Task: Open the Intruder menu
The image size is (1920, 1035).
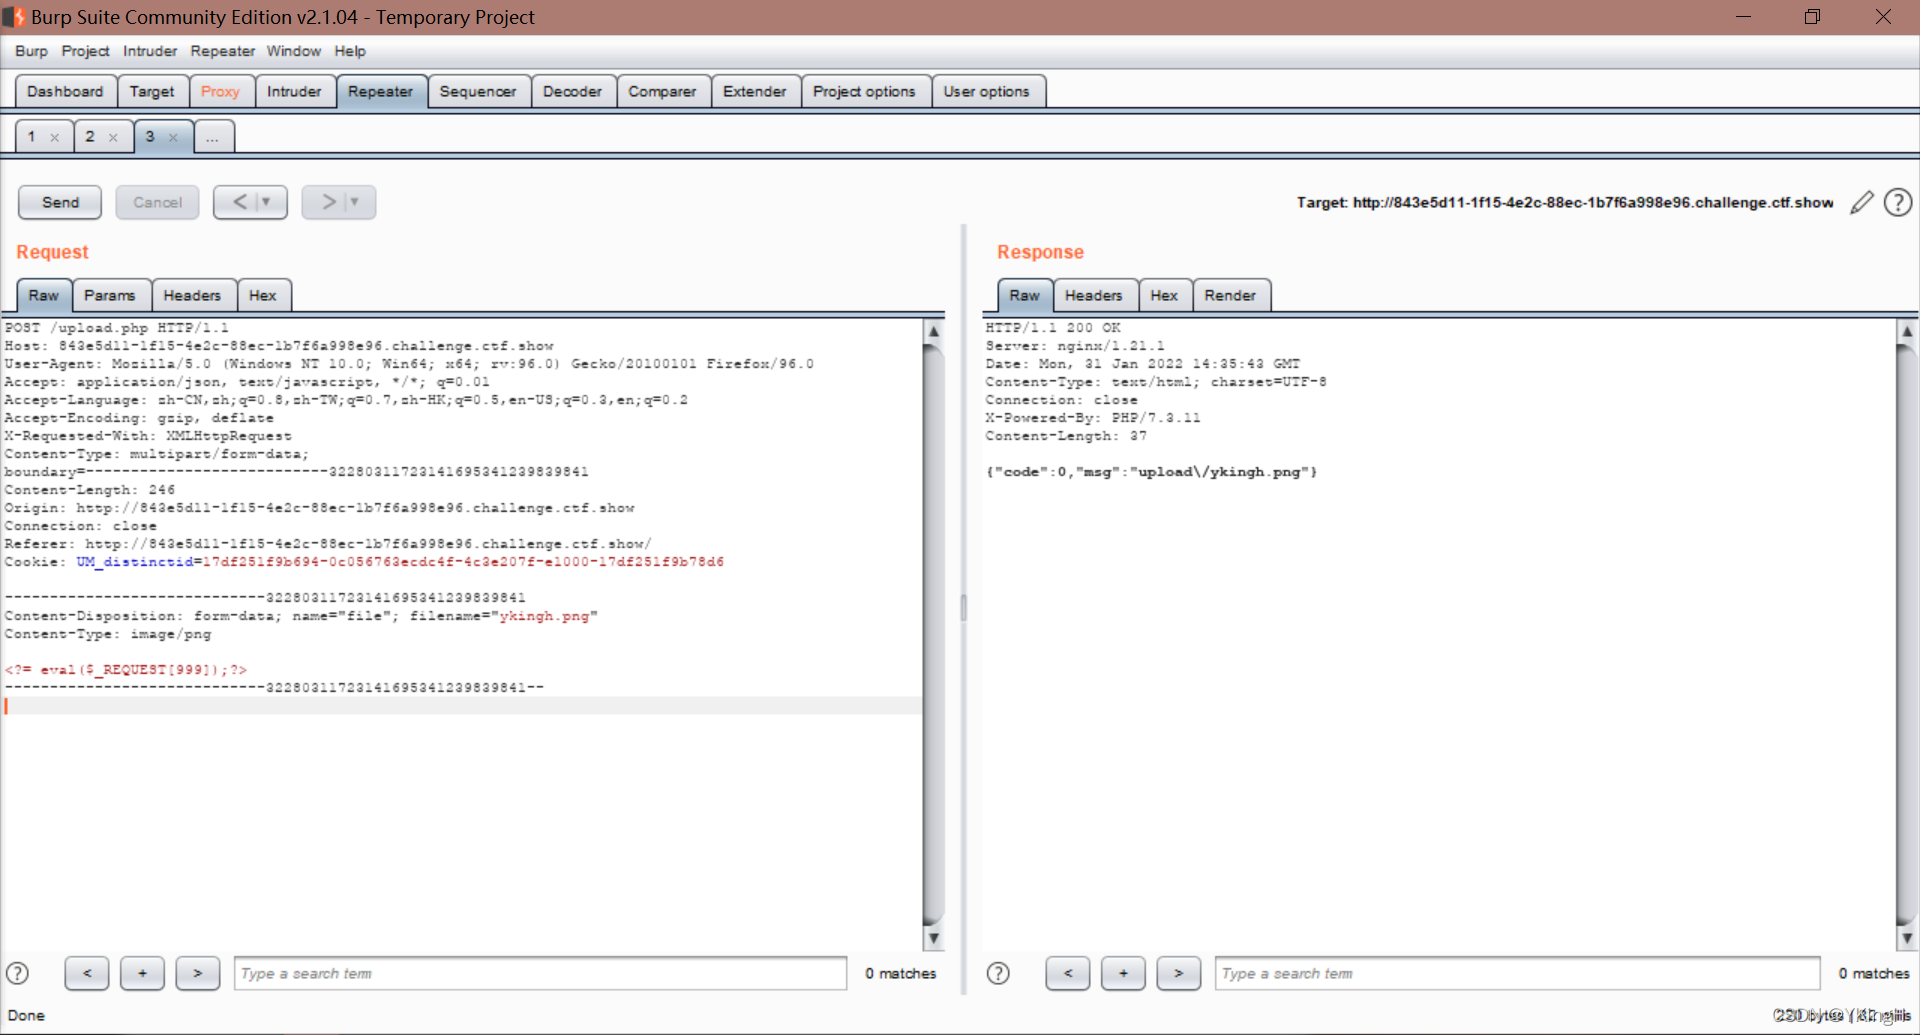Action: [x=150, y=51]
